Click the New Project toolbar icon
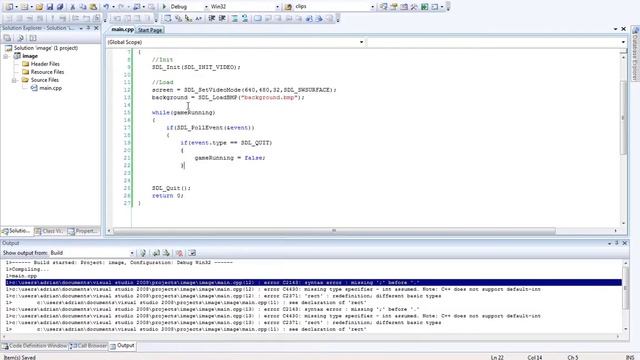This screenshot has width=640, height=360. pos(9,7)
